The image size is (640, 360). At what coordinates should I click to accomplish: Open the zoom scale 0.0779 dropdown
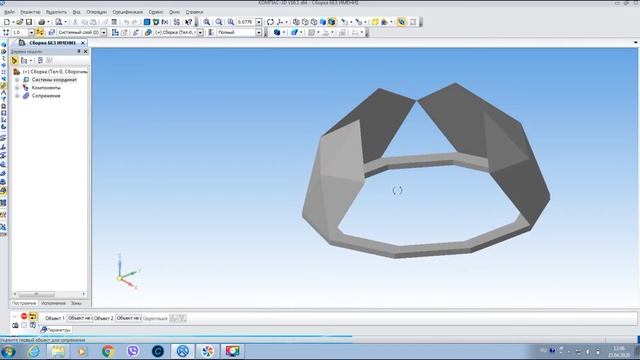(x=259, y=22)
